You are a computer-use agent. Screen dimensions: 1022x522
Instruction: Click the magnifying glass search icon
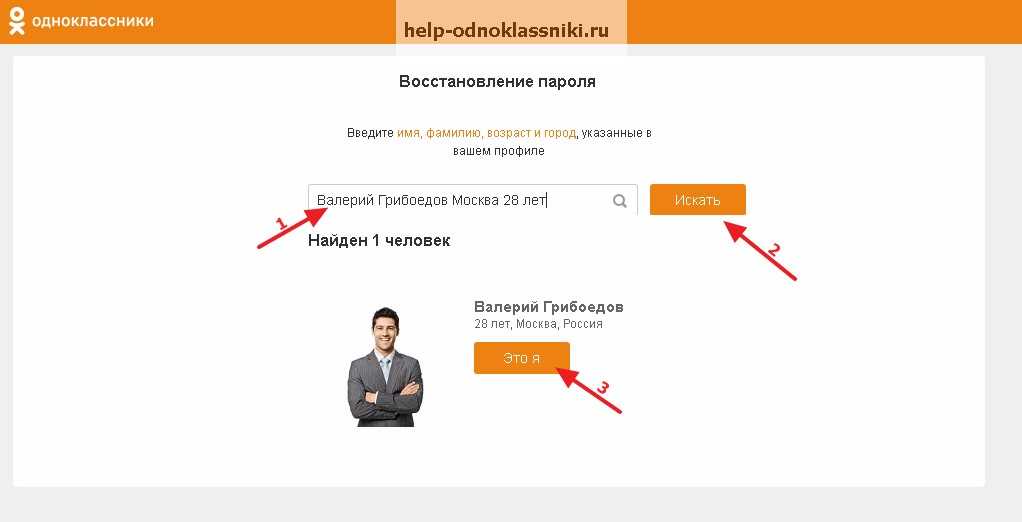point(620,201)
